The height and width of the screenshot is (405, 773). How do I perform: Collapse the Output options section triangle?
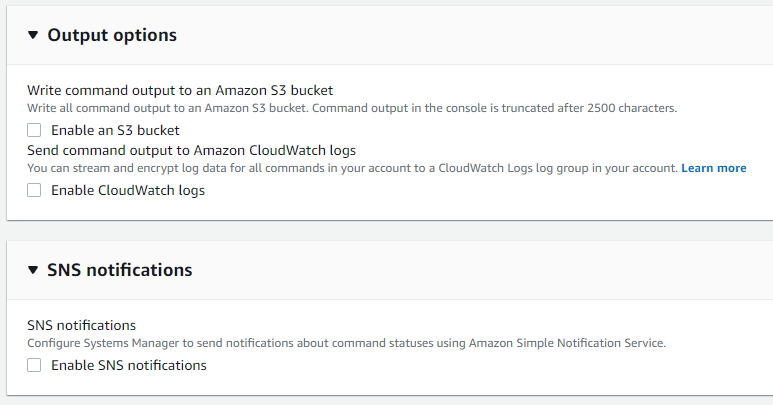(33, 35)
